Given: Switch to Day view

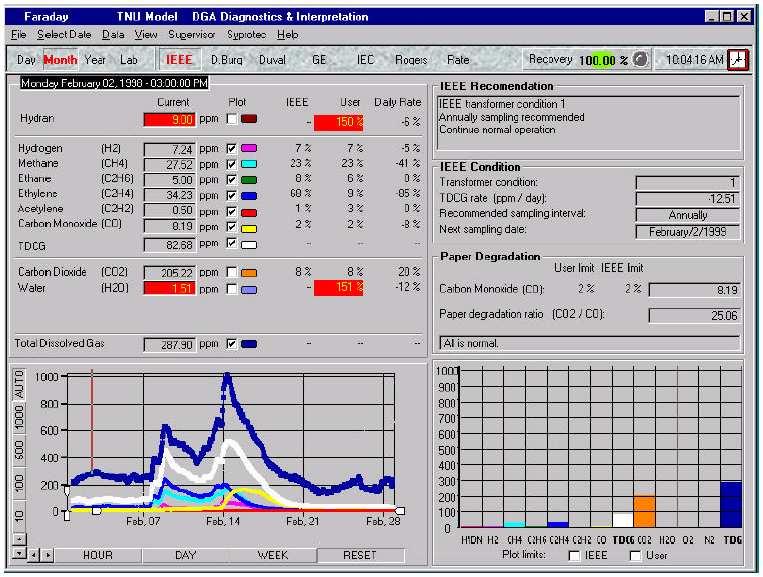Looking at the screenshot, I should coord(26,60).
